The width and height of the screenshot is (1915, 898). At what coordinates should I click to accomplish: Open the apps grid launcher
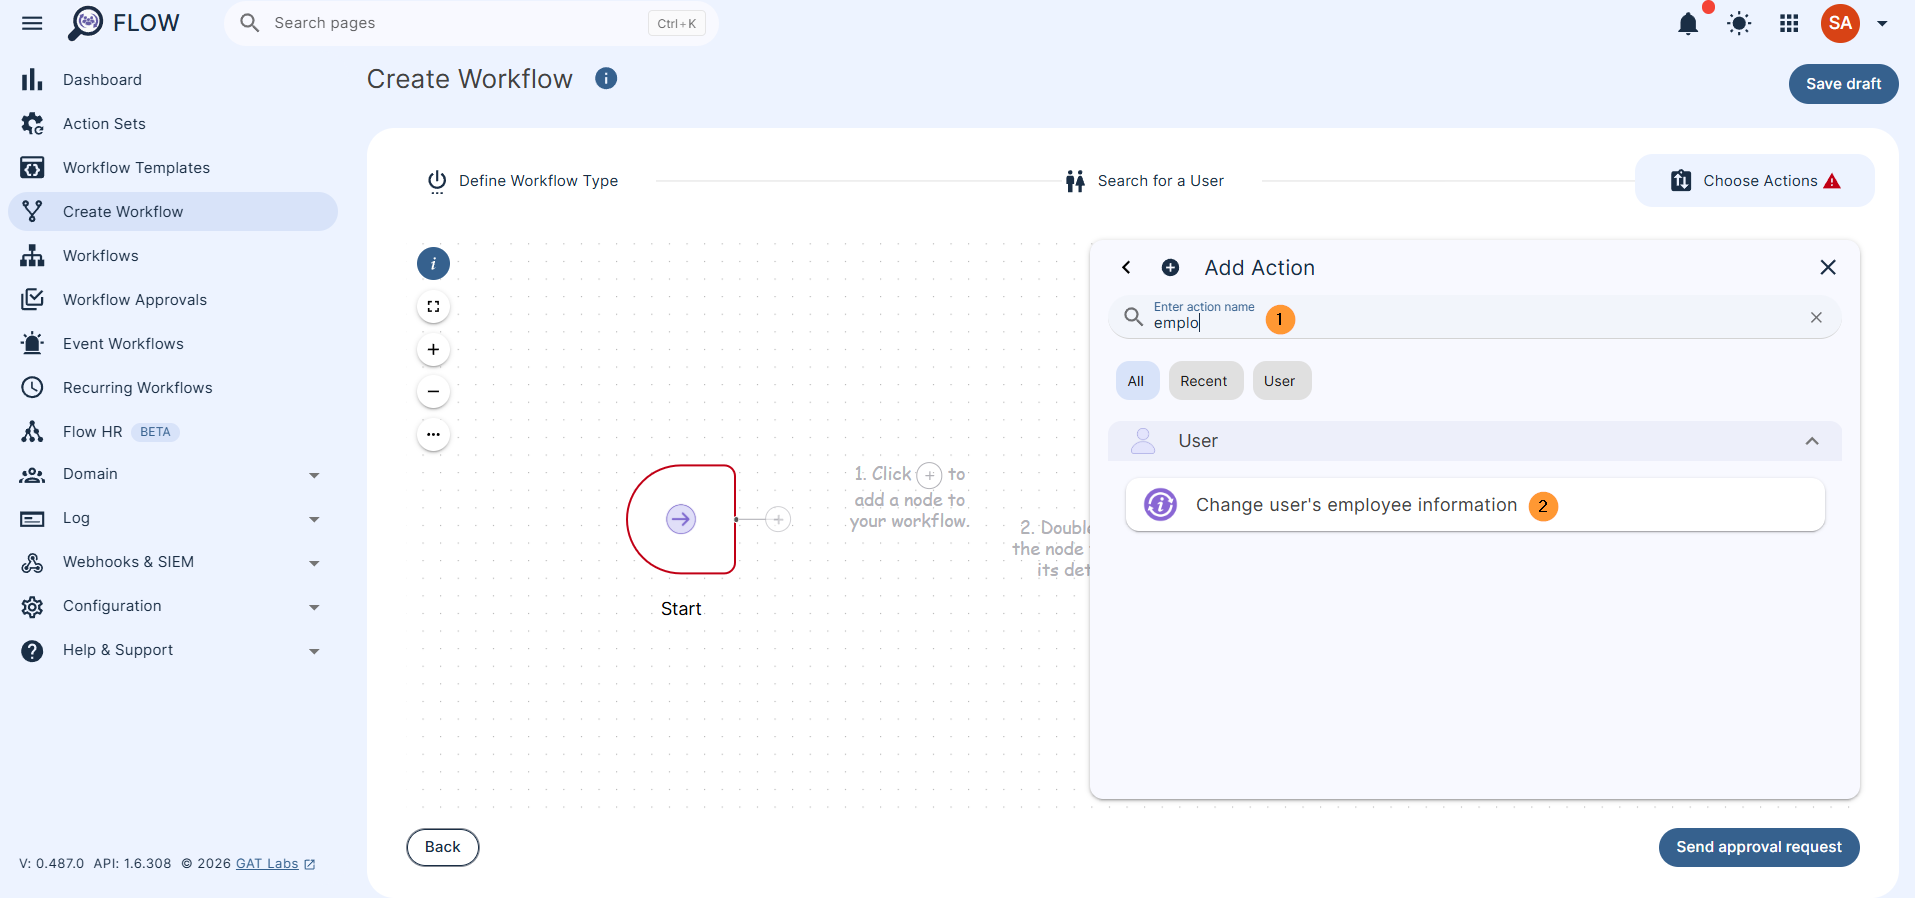(1789, 23)
